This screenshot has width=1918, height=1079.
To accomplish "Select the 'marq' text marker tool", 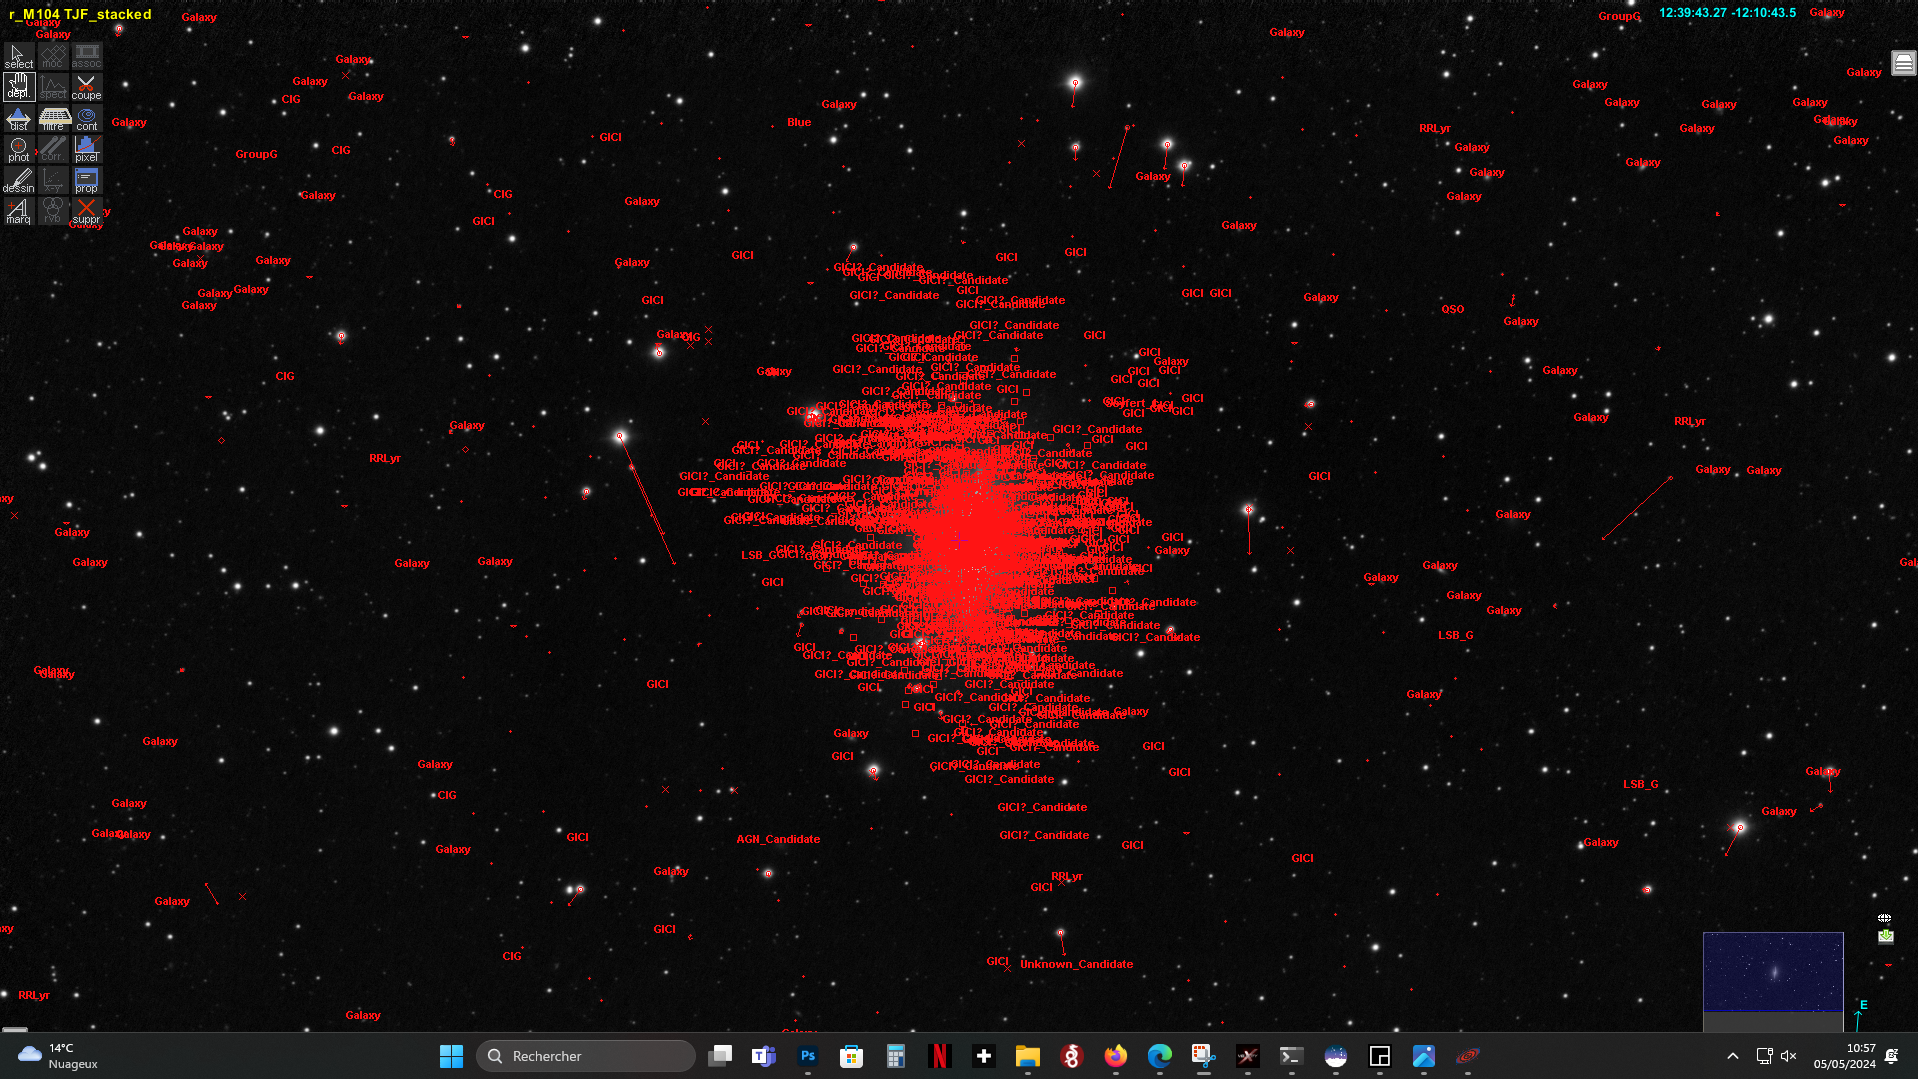I will tap(18, 212).
